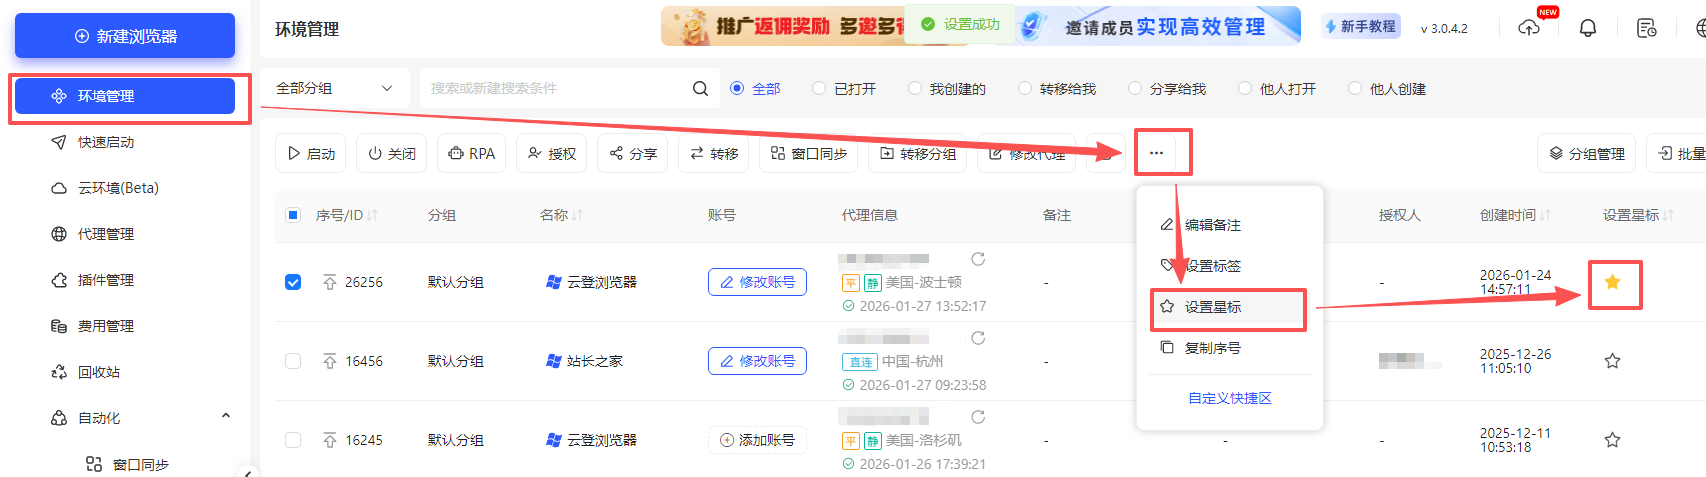Open 环境管理 in the sidebar
This screenshot has height=477, width=1706.
pyautogui.click(x=125, y=96)
